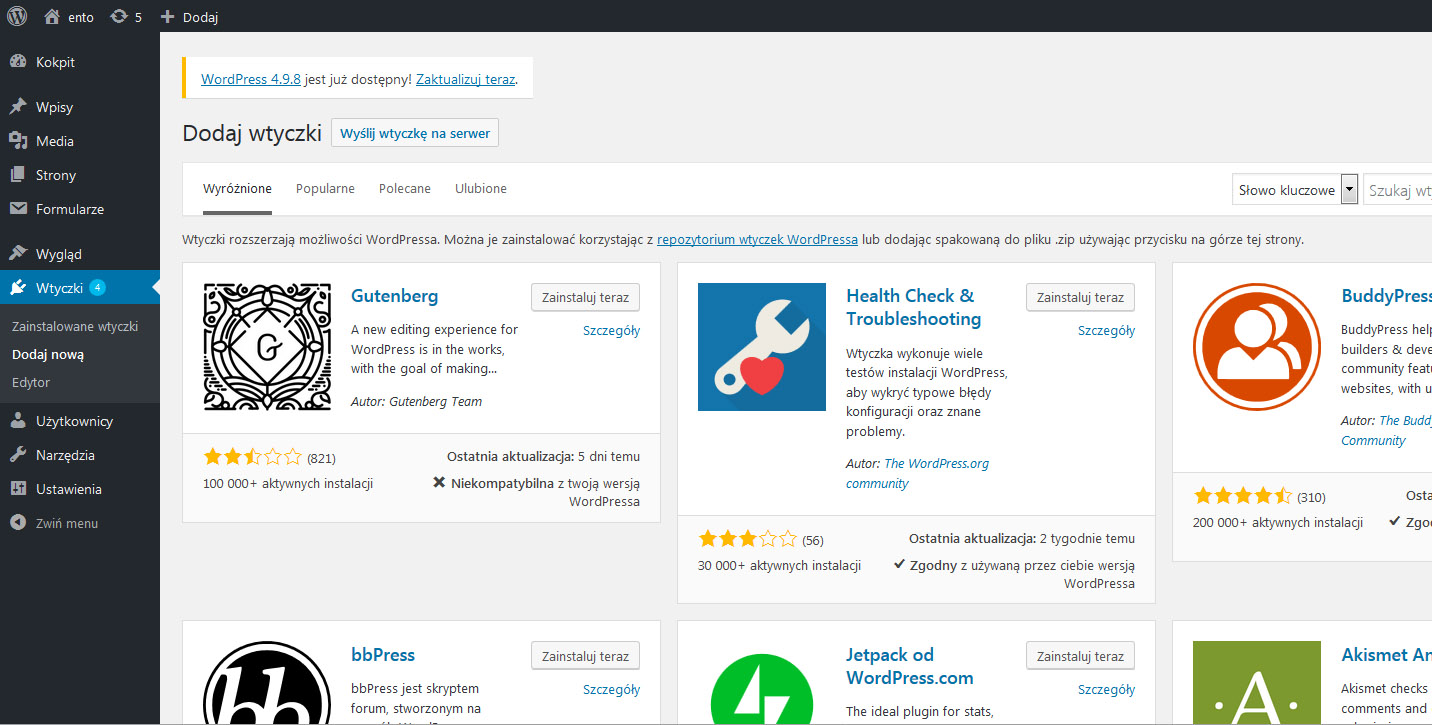This screenshot has height=725, width=1432.
Task: Click the plugin search input field
Action: coord(1398,190)
